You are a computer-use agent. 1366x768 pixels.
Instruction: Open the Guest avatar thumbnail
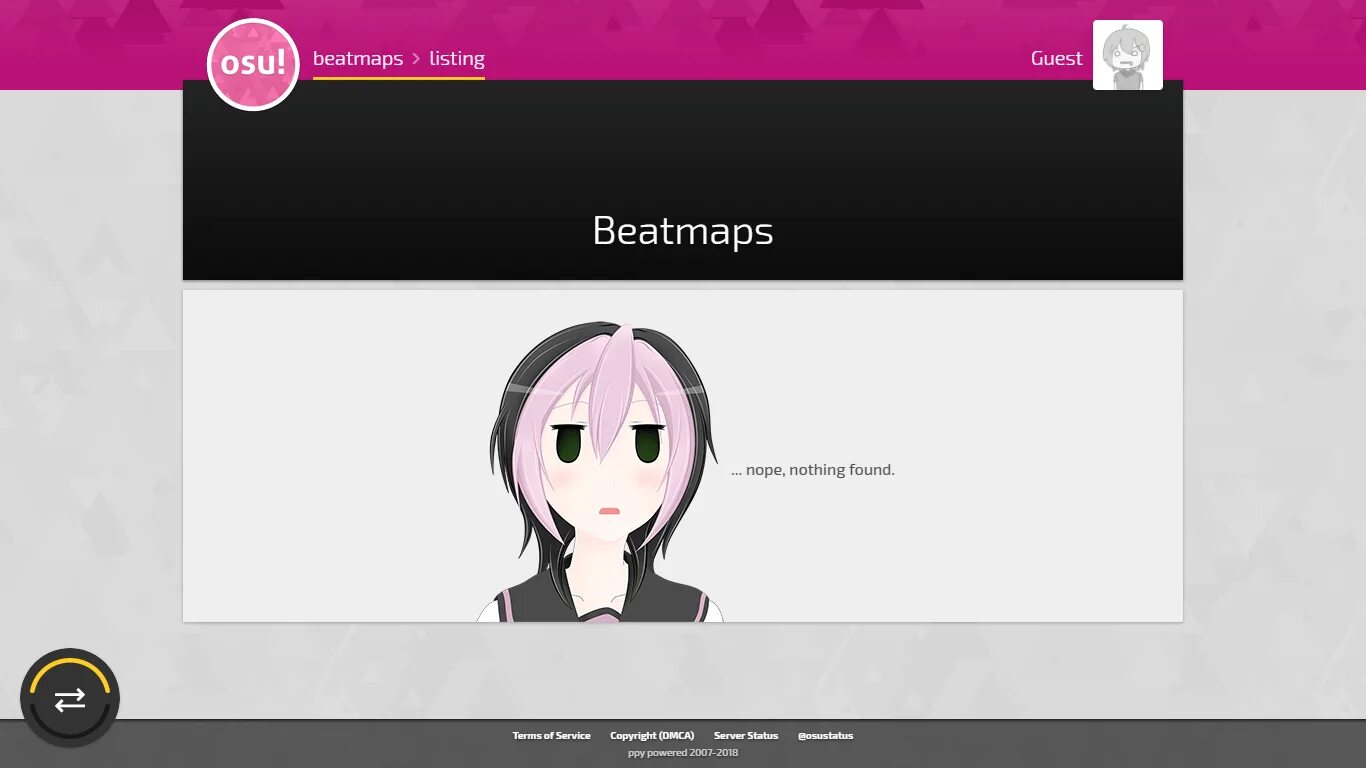(x=1128, y=55)
